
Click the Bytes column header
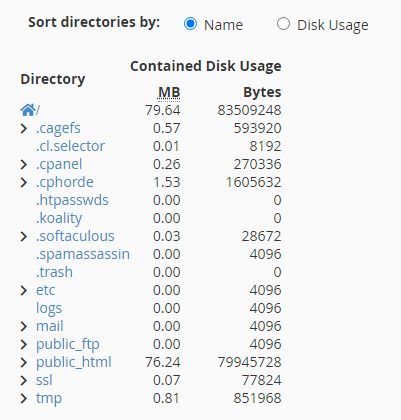pos(262,92)
